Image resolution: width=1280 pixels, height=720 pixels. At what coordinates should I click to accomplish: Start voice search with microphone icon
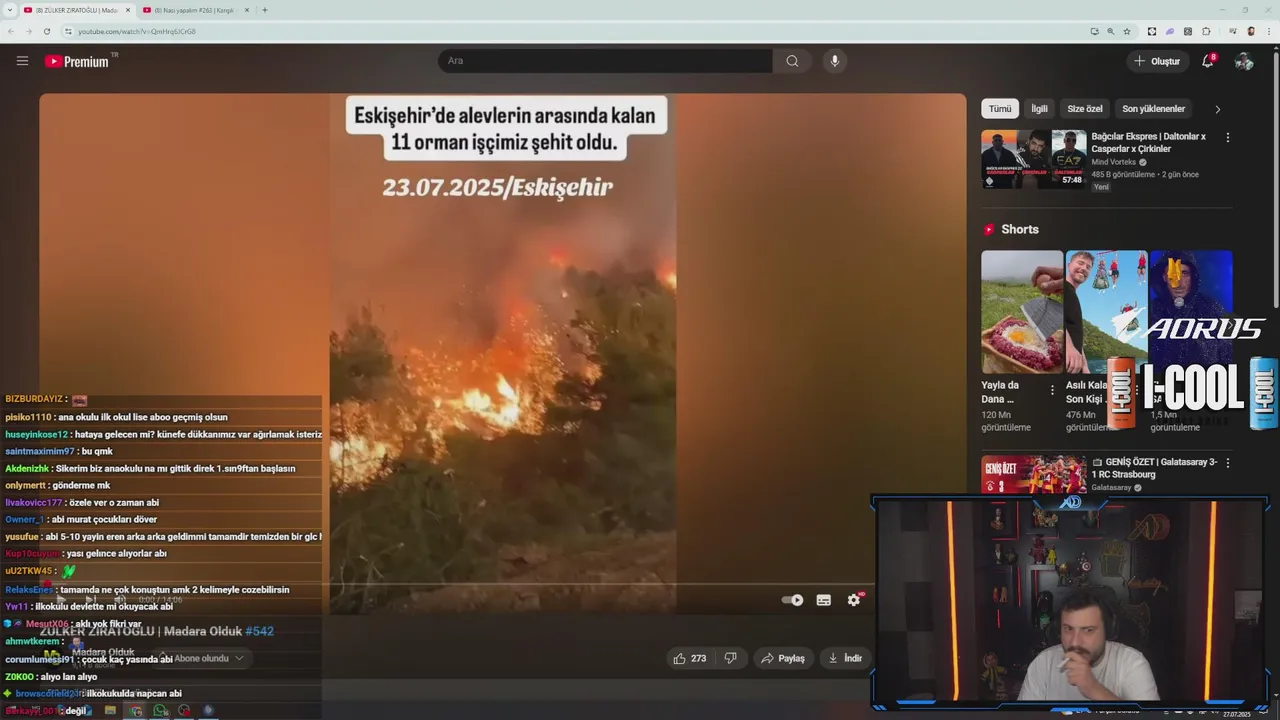coord(835,61)
